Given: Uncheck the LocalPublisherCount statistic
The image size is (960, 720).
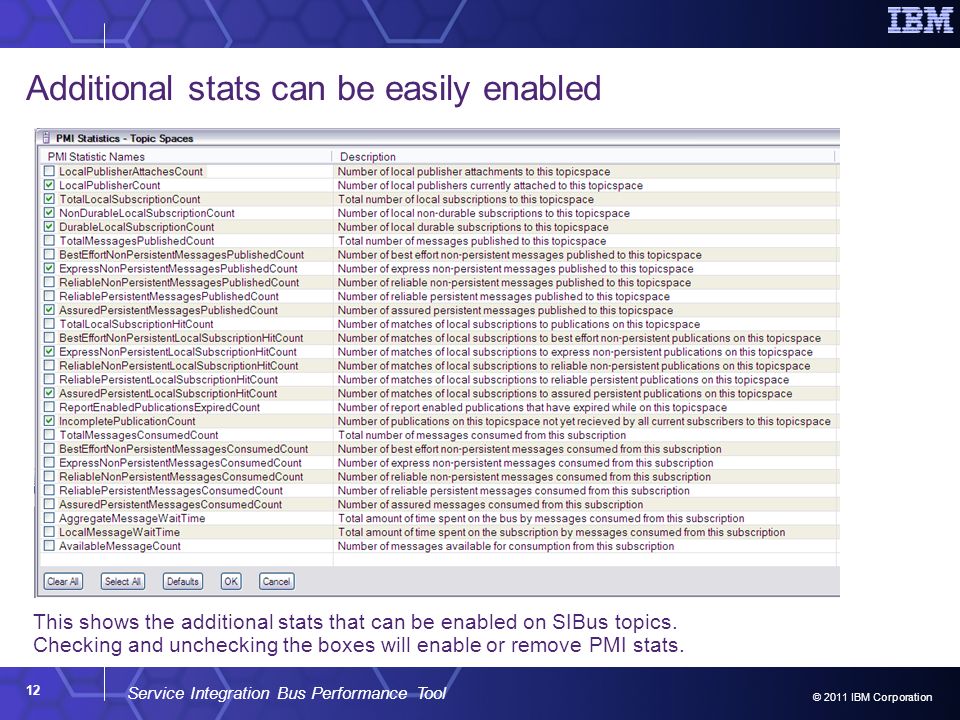Looking at the screenshot, I should click(x=50, y=185).
